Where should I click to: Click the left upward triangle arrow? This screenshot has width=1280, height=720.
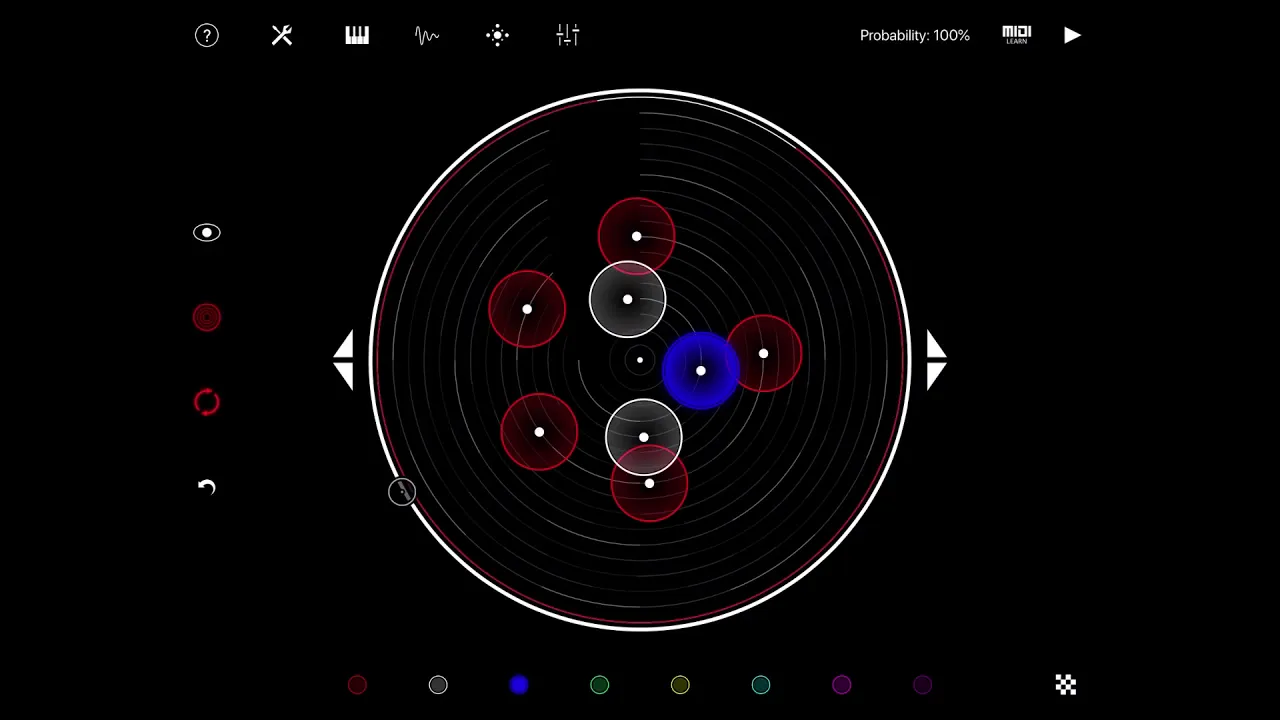[x=344, y=345]
